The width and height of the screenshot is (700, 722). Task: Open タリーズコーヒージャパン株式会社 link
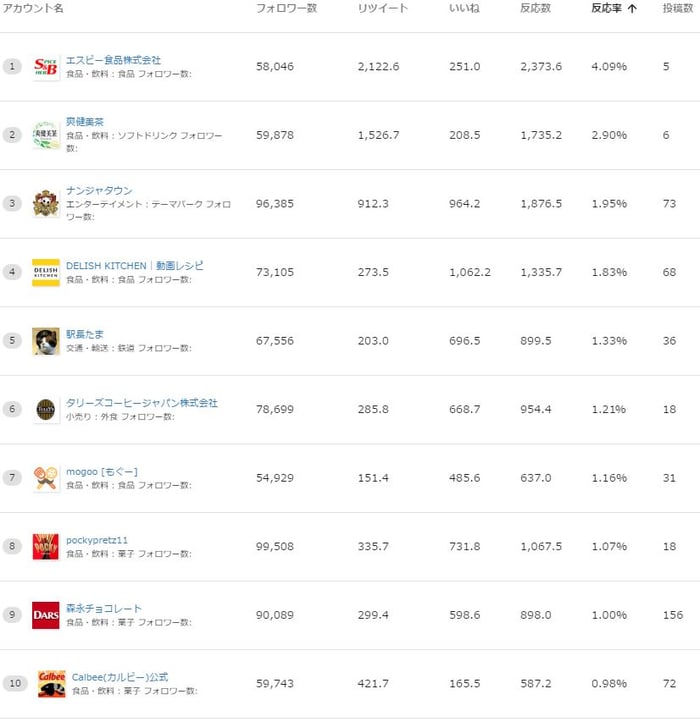pos(142,403)
